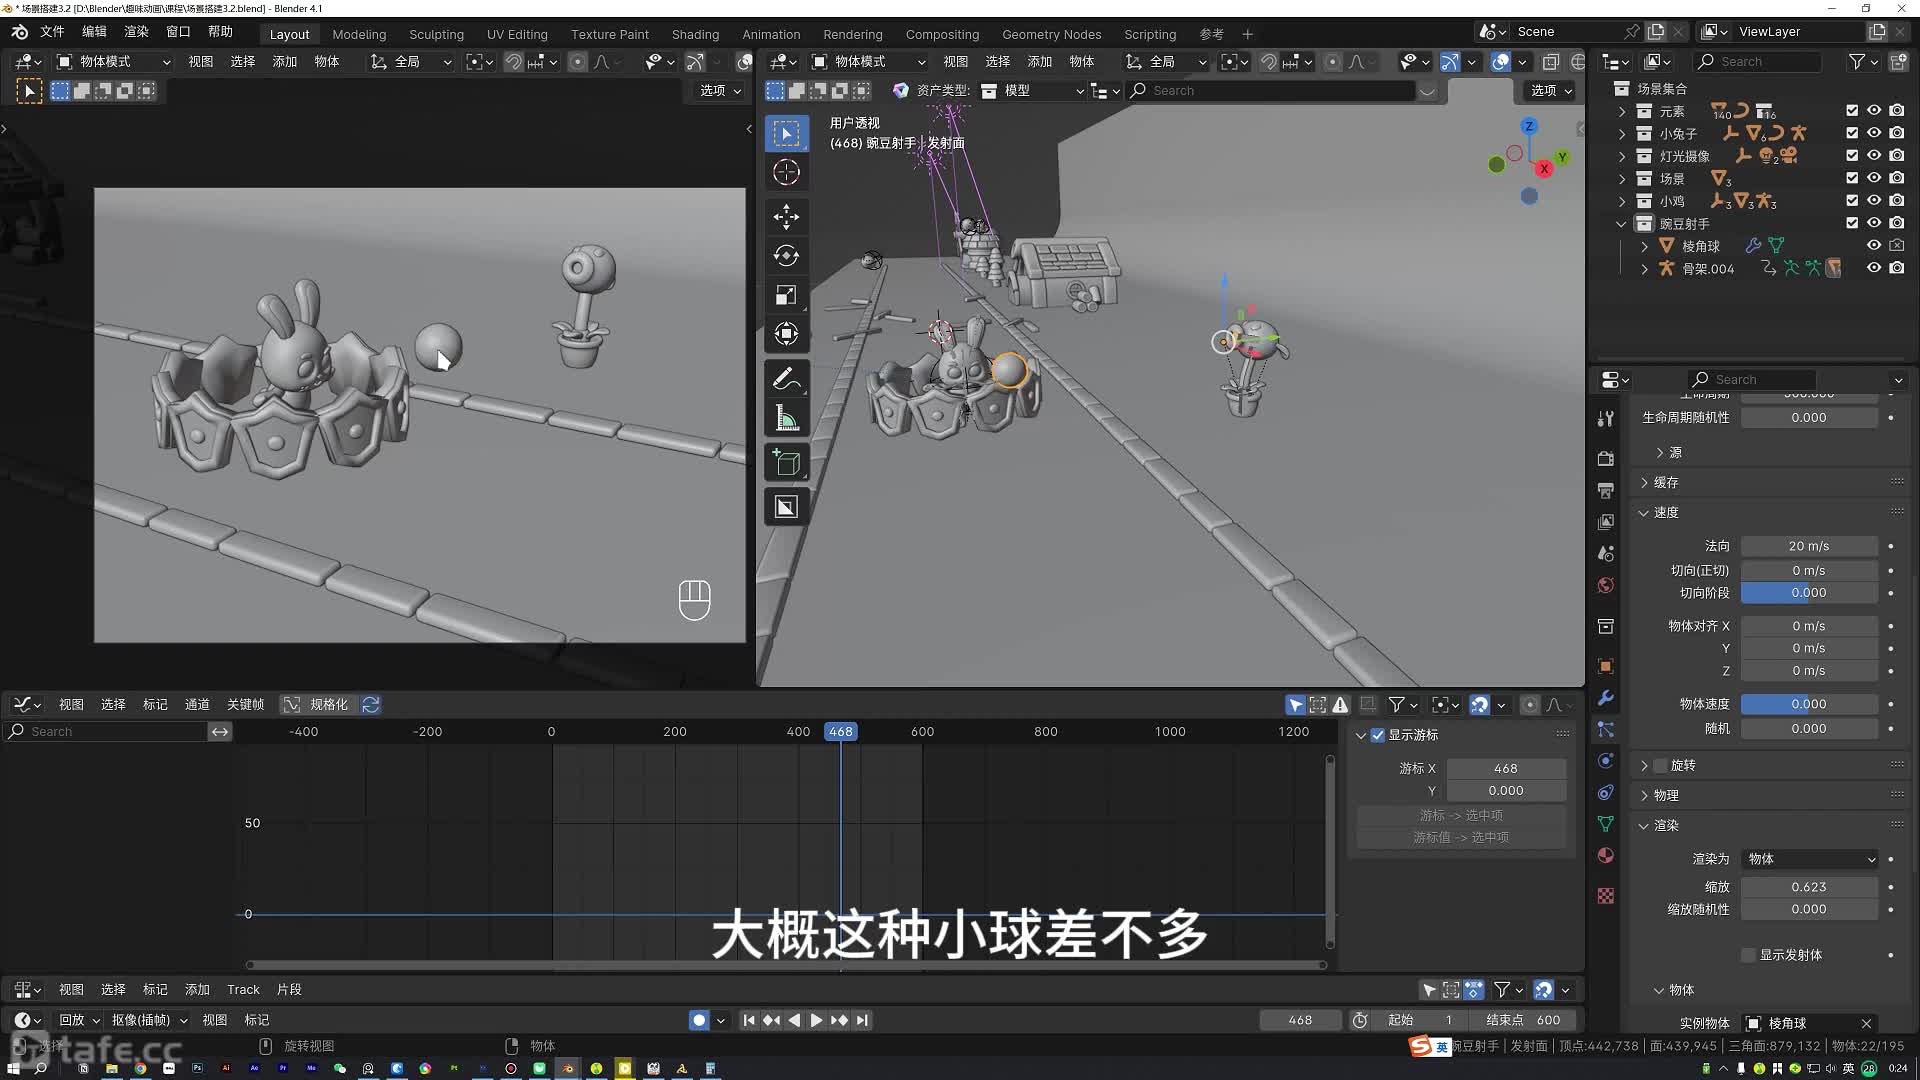Select the Rotate tool
Screen dimensions: 1920x1080
coord(786,255)
